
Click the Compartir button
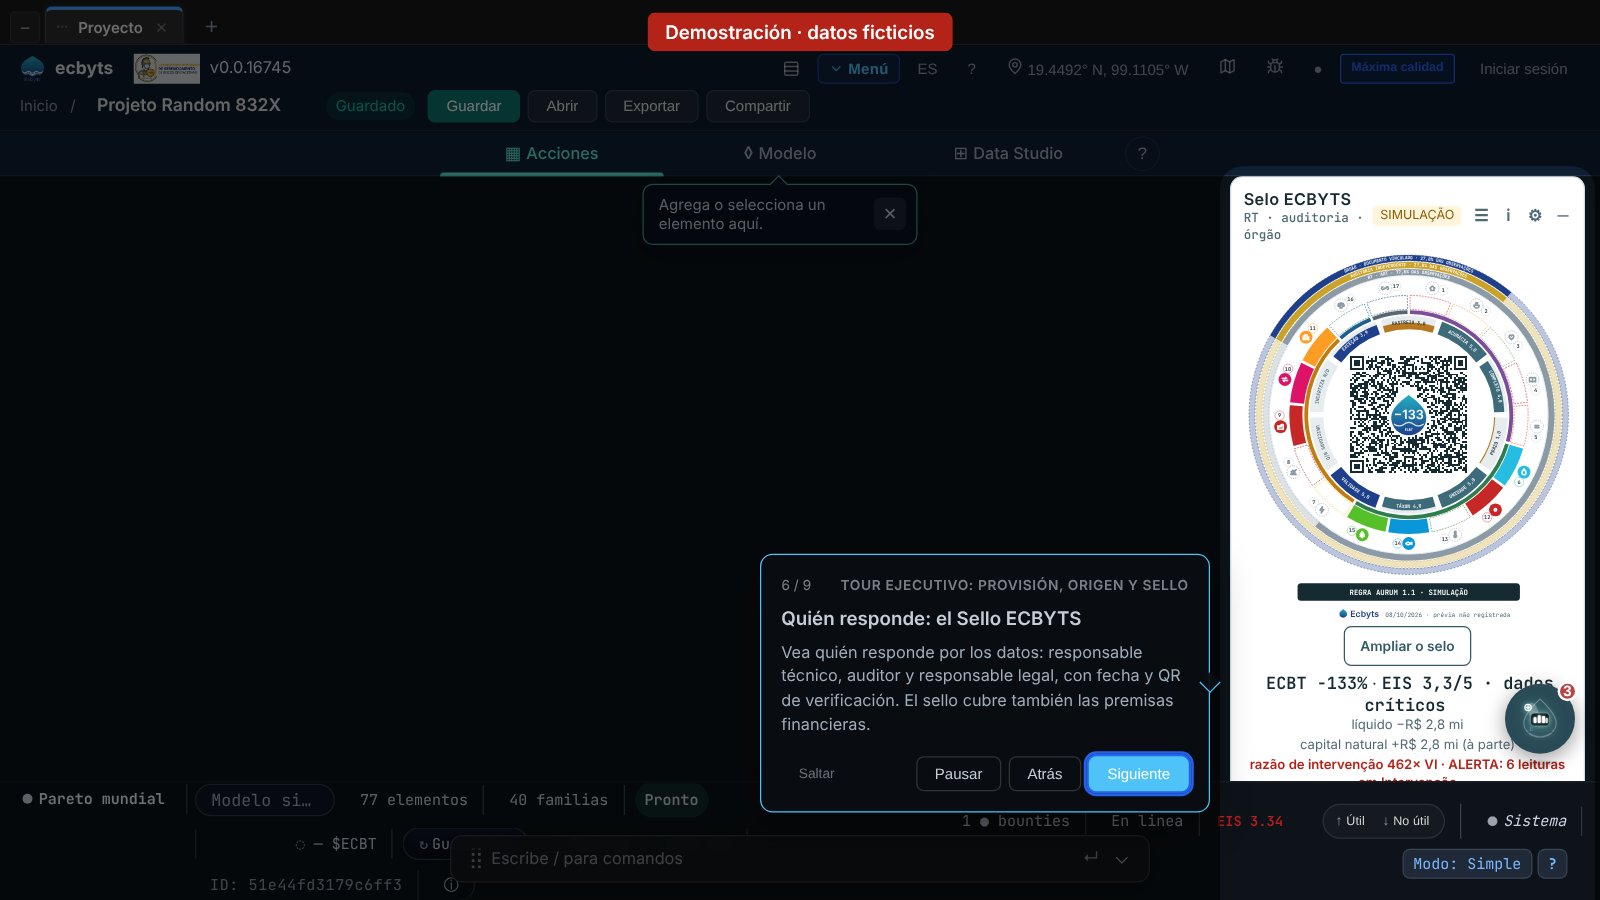[757, 106]
